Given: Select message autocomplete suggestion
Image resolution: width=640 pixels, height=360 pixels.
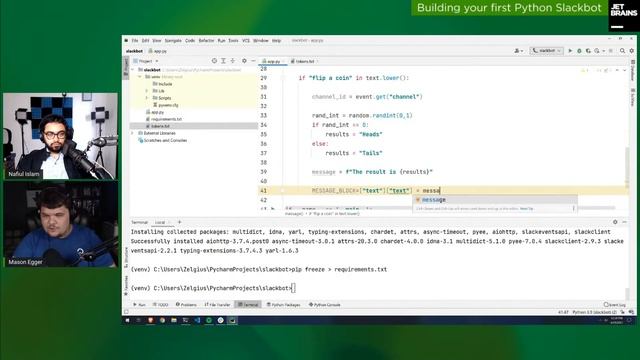Looking at the screenshot, I should click(x=495, y=200).
